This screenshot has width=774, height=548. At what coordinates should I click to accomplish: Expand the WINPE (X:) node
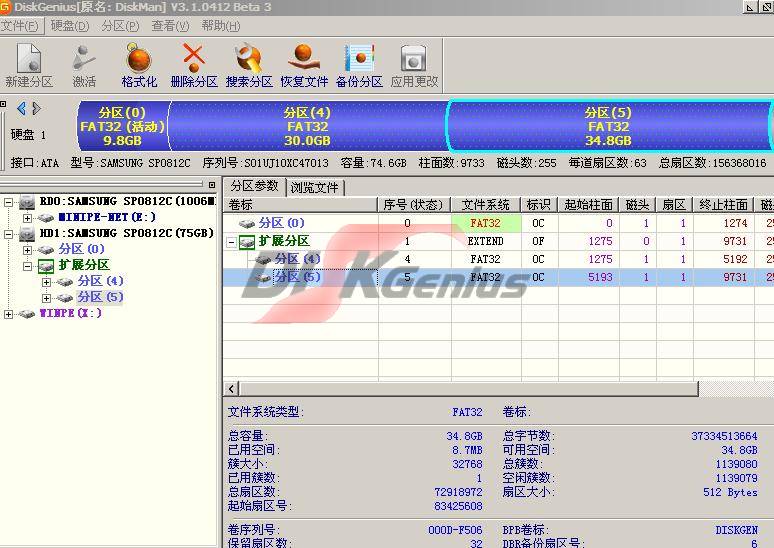(x=8, y=314)
